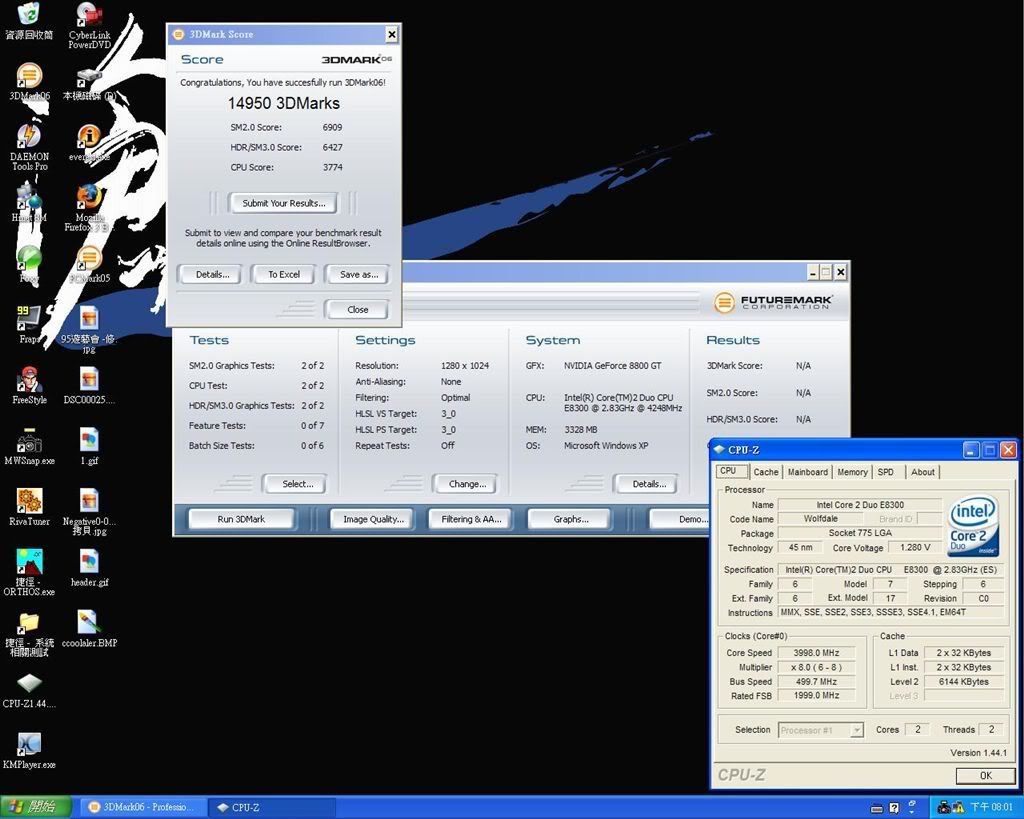Switch to Cache tab in CPU-Z
The height and width of the screenshot is (819, 1024).
point(765,472)
